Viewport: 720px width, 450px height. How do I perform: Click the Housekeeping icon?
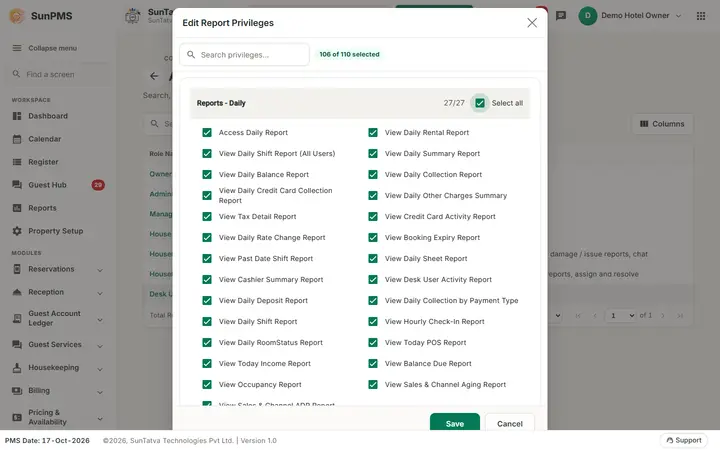tap(17, 367)
